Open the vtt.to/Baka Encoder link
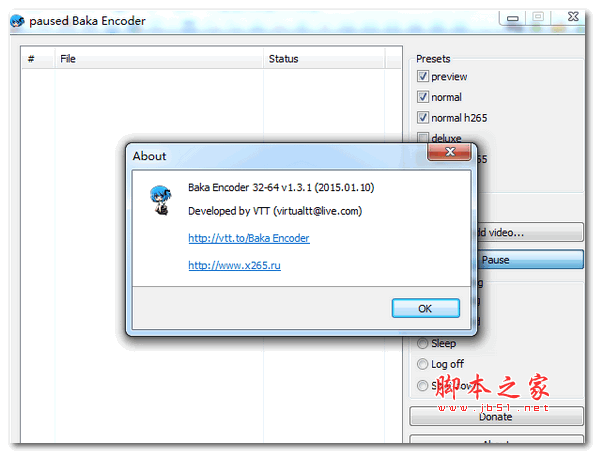Image resolution: width=596 pixels, height=454 pixels. pyautogui.click(x=249, y=238)
